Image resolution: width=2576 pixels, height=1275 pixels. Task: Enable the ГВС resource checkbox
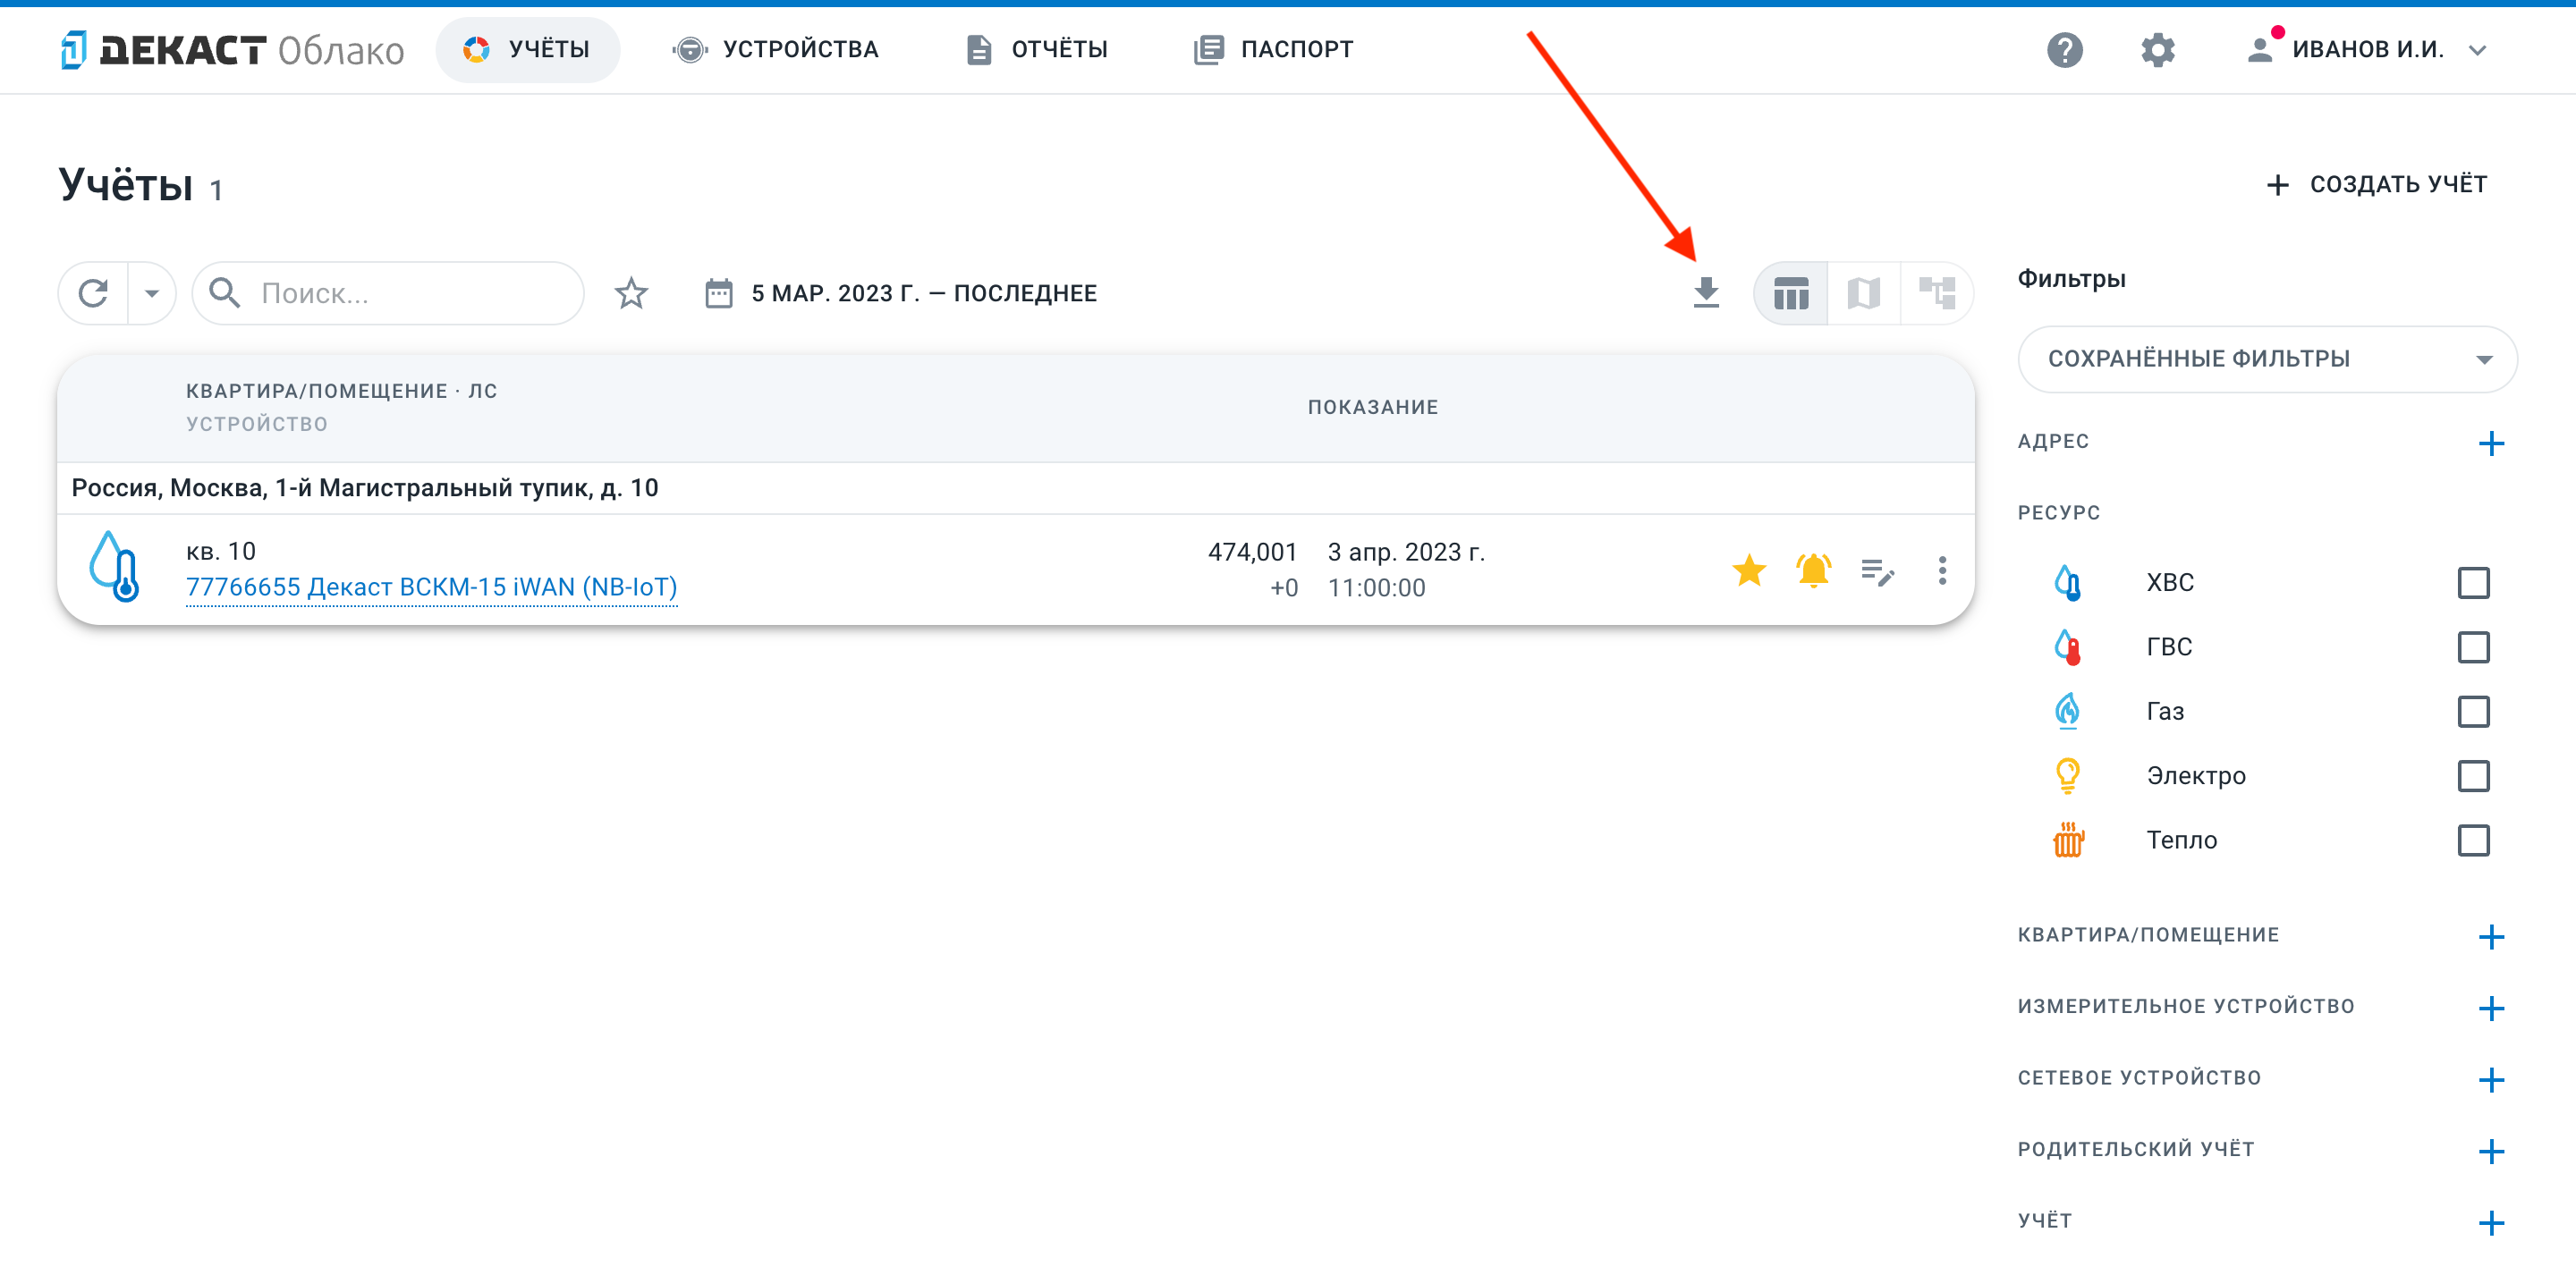pos(2473,647)
